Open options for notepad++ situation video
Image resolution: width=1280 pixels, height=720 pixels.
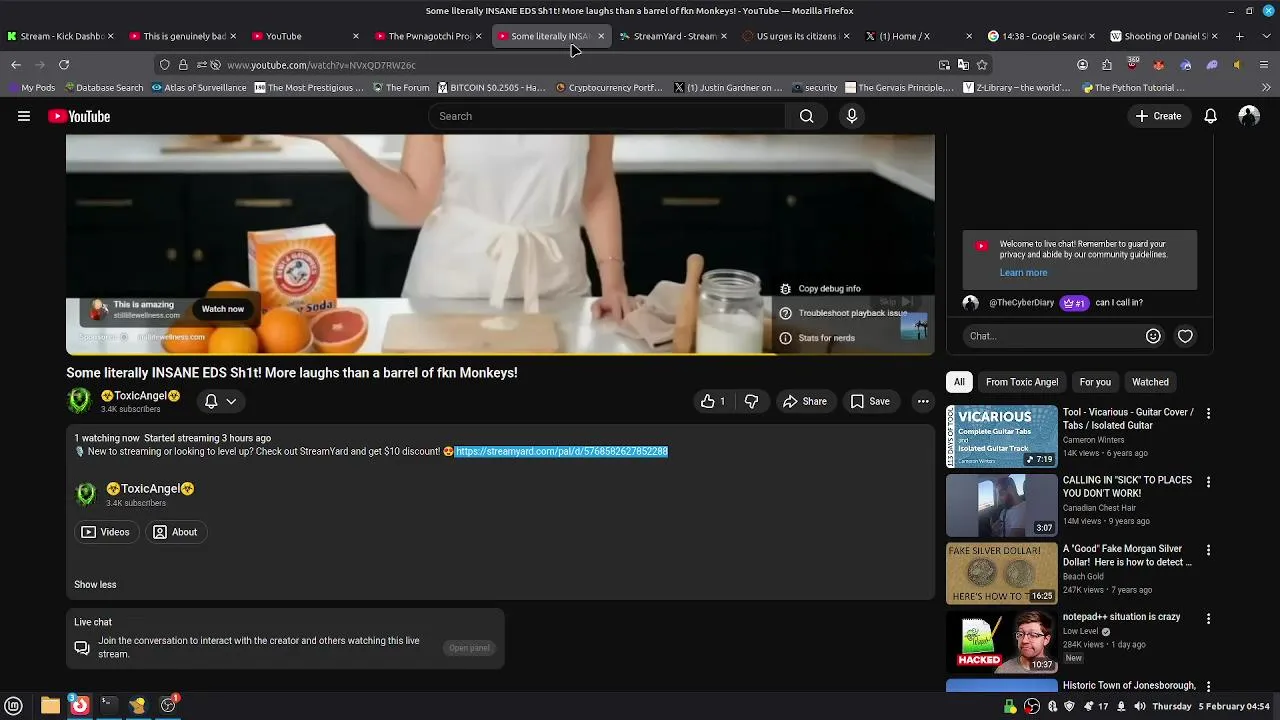1208,618
